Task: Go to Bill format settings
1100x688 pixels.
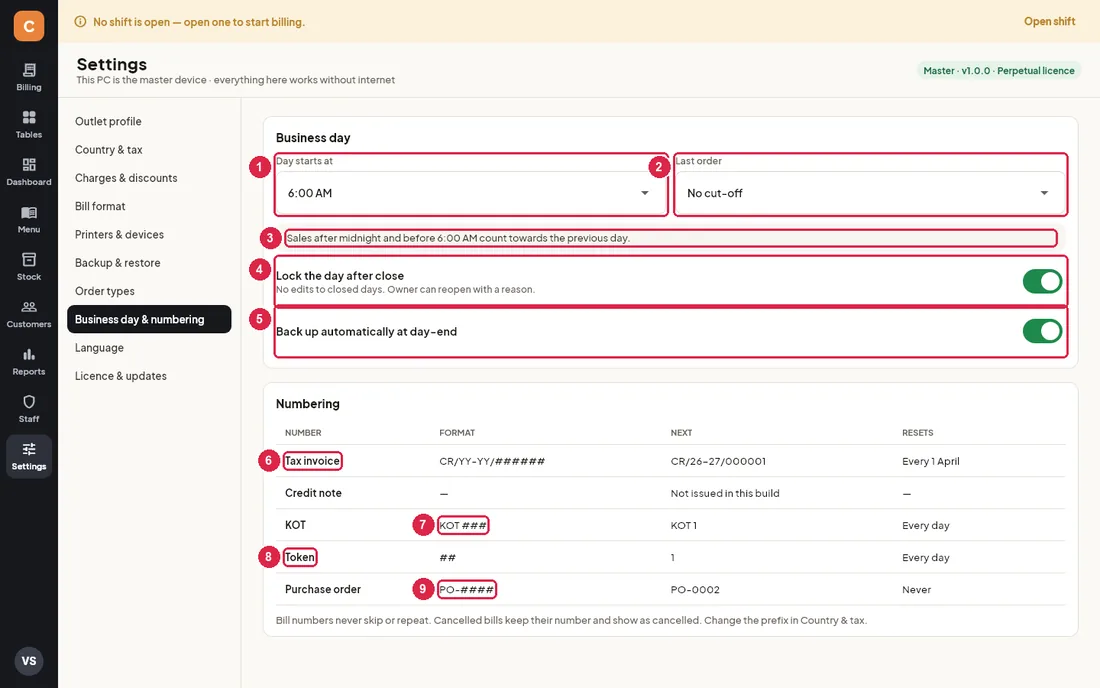Action: click(100, 206)
